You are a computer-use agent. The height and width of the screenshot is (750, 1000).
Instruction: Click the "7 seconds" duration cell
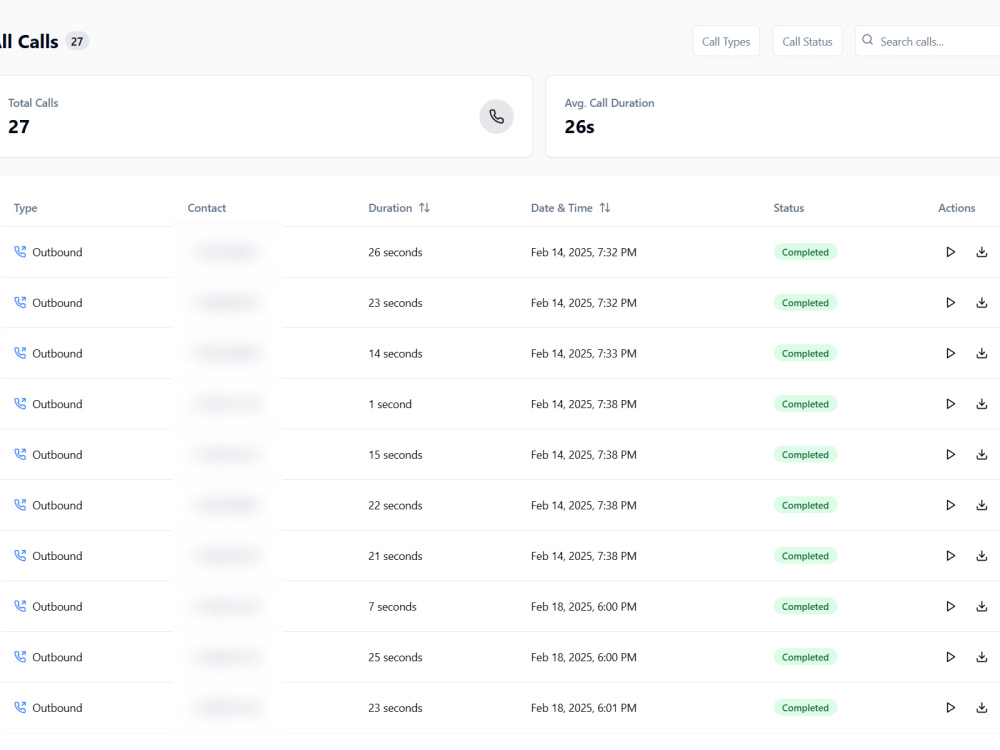pyautogui.click(x=392, y=607)
